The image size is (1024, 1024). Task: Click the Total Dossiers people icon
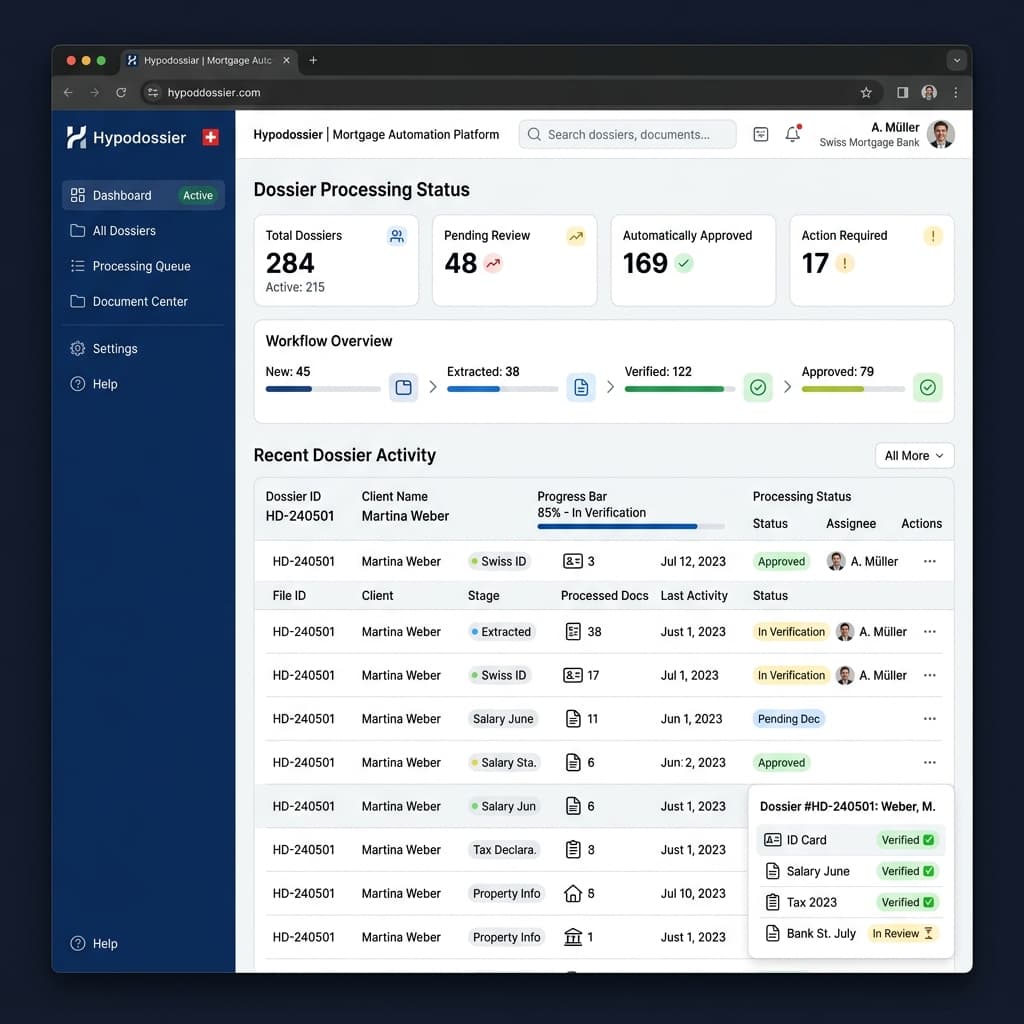point(397,236)
